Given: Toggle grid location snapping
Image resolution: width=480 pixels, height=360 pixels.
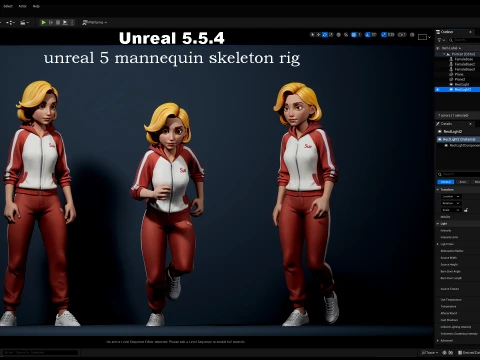Looking at the screenshot, I should (354, 35).
